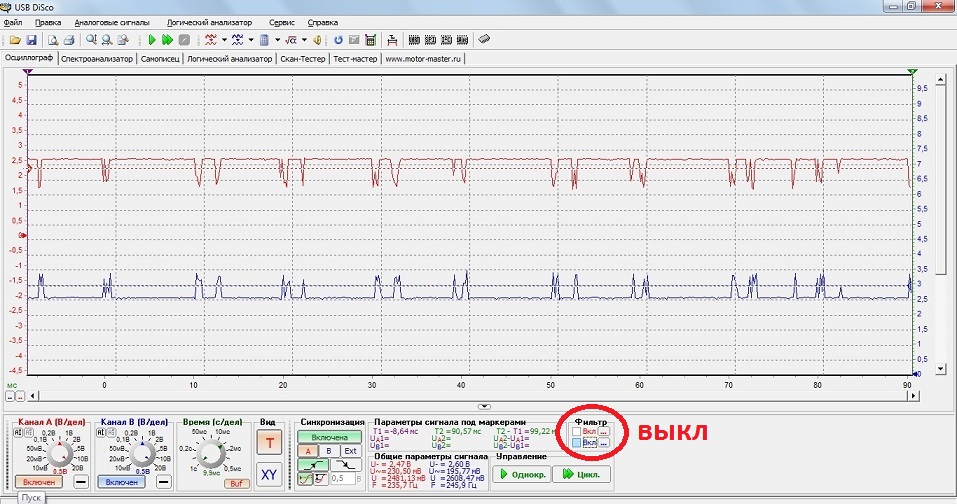The image size is (957, 504).
Task: Open Channel B filter settings (...)
Action: pyautogui.click(x=603, y=444)
